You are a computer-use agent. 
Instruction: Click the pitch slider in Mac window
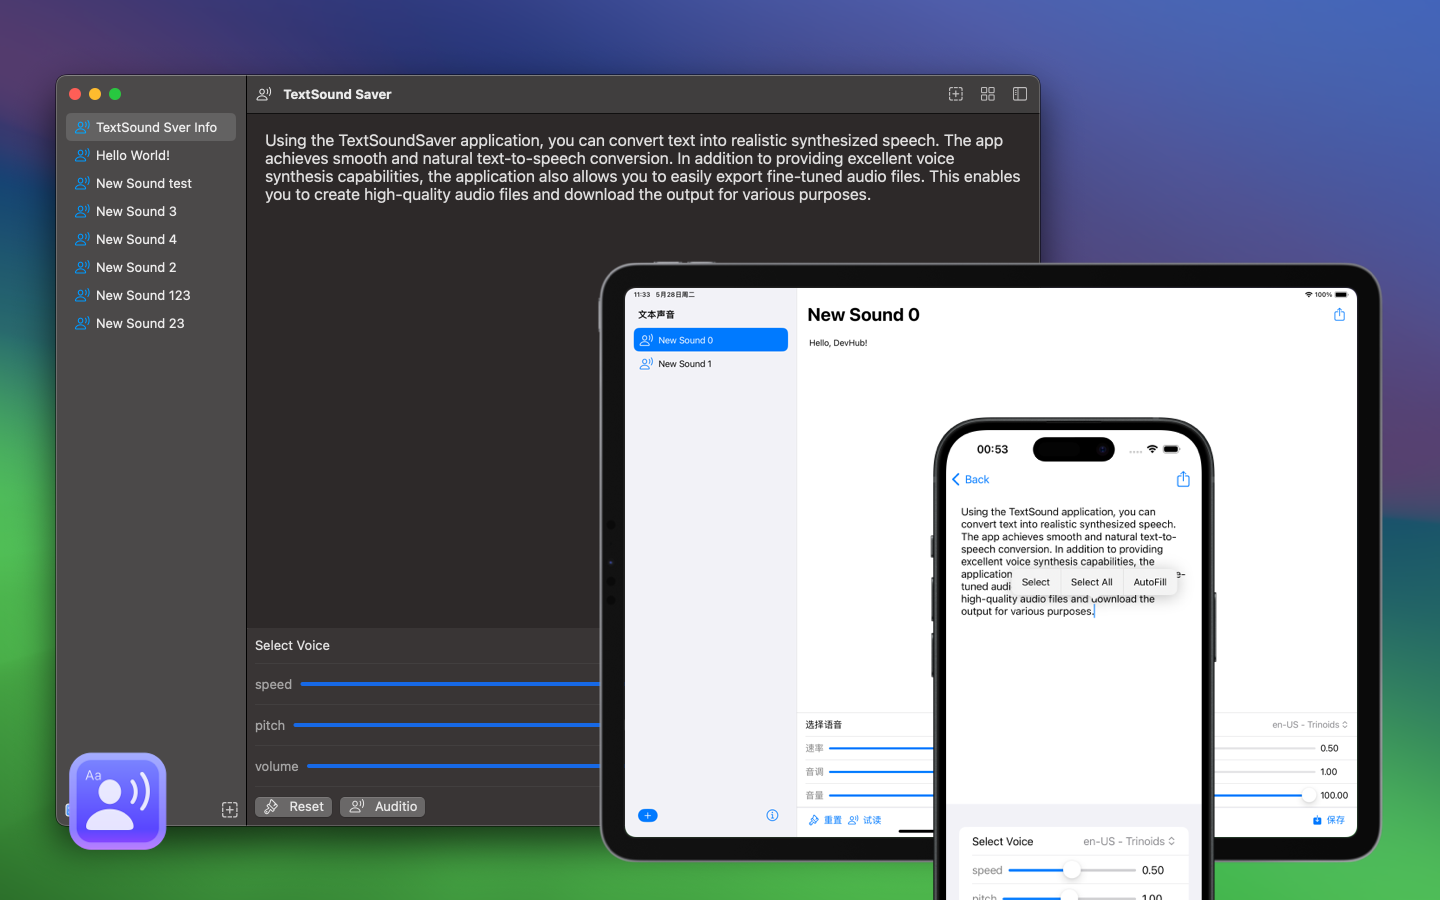tap(447, 725)
